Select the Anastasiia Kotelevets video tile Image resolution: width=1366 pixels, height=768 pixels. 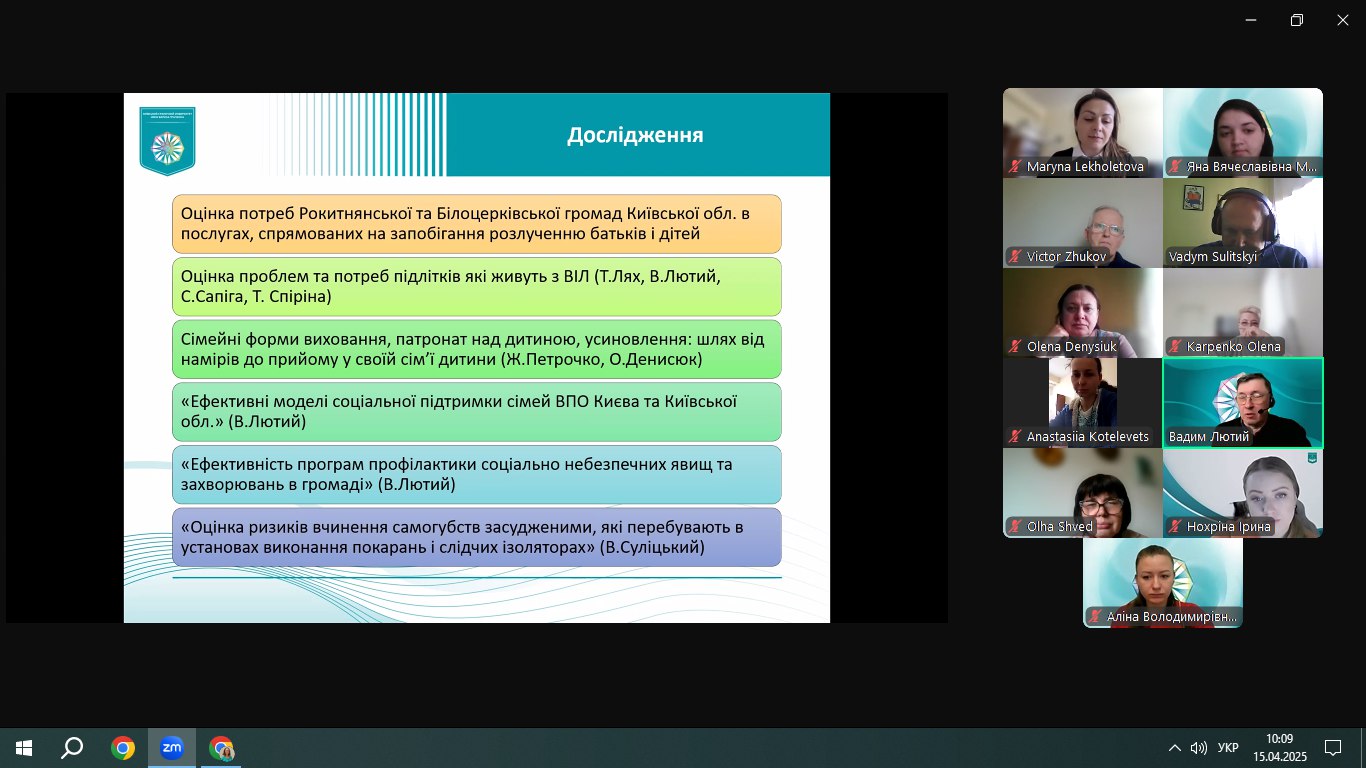pyautogui.click(x=1082, y=402)
